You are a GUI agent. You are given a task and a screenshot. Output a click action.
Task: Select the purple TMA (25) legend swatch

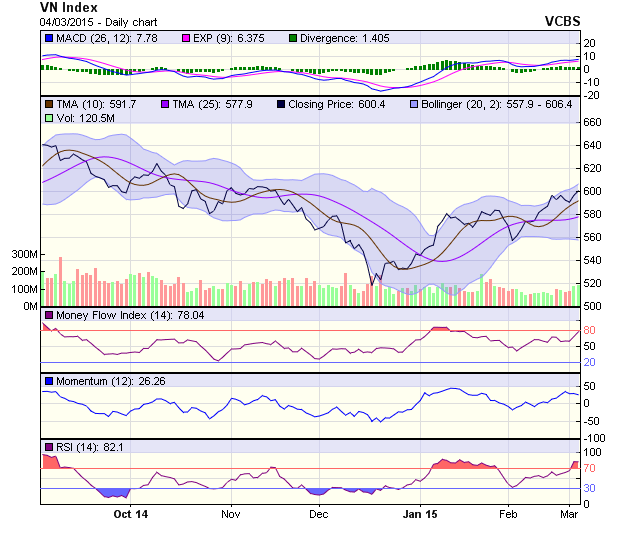pos(166,103)
